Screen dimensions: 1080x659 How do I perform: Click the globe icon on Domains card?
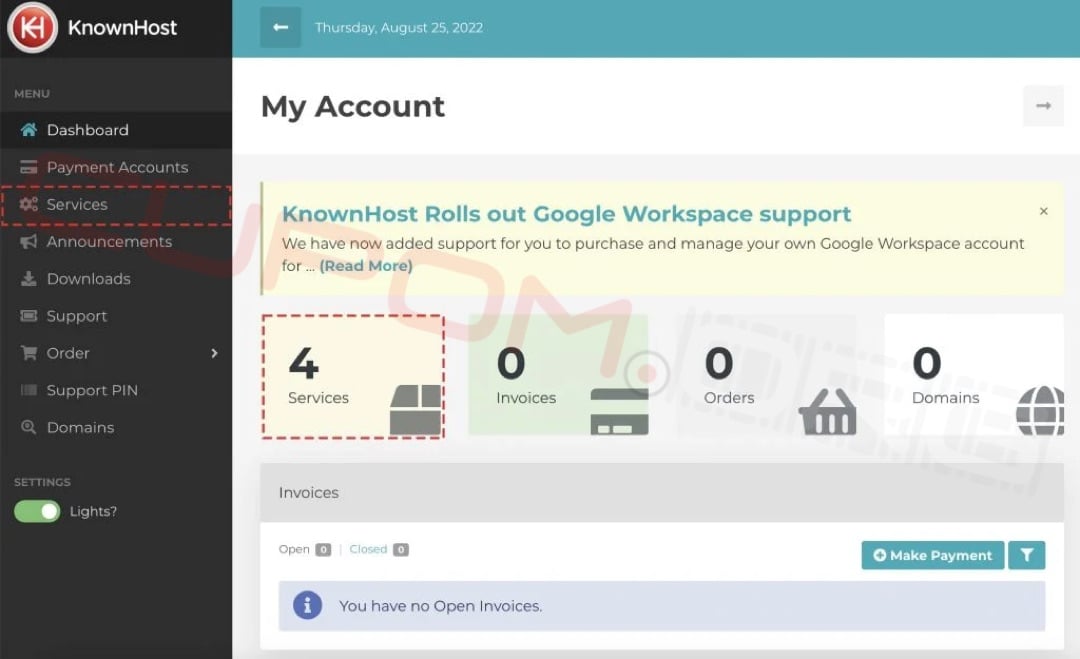pos(1041,410)
